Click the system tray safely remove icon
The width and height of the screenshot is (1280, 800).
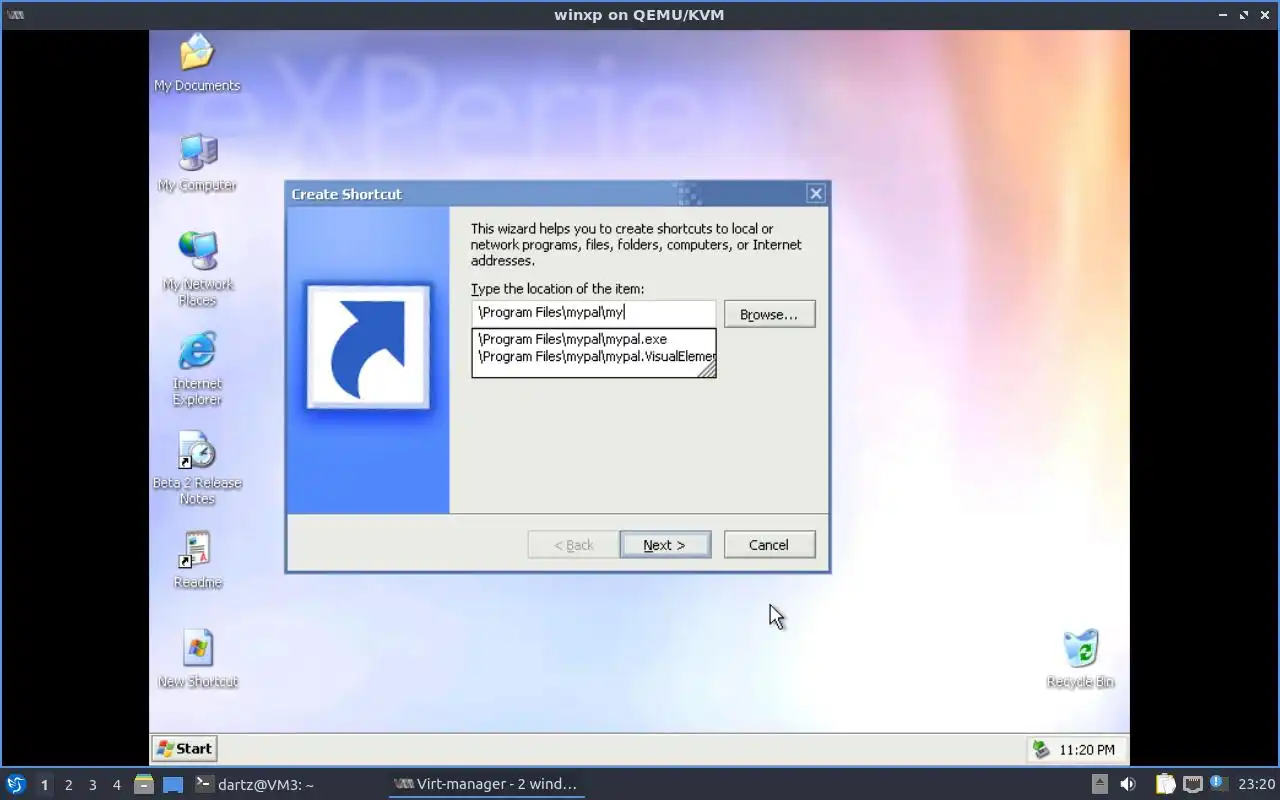pyautogui.click(x=1041, y=749)
